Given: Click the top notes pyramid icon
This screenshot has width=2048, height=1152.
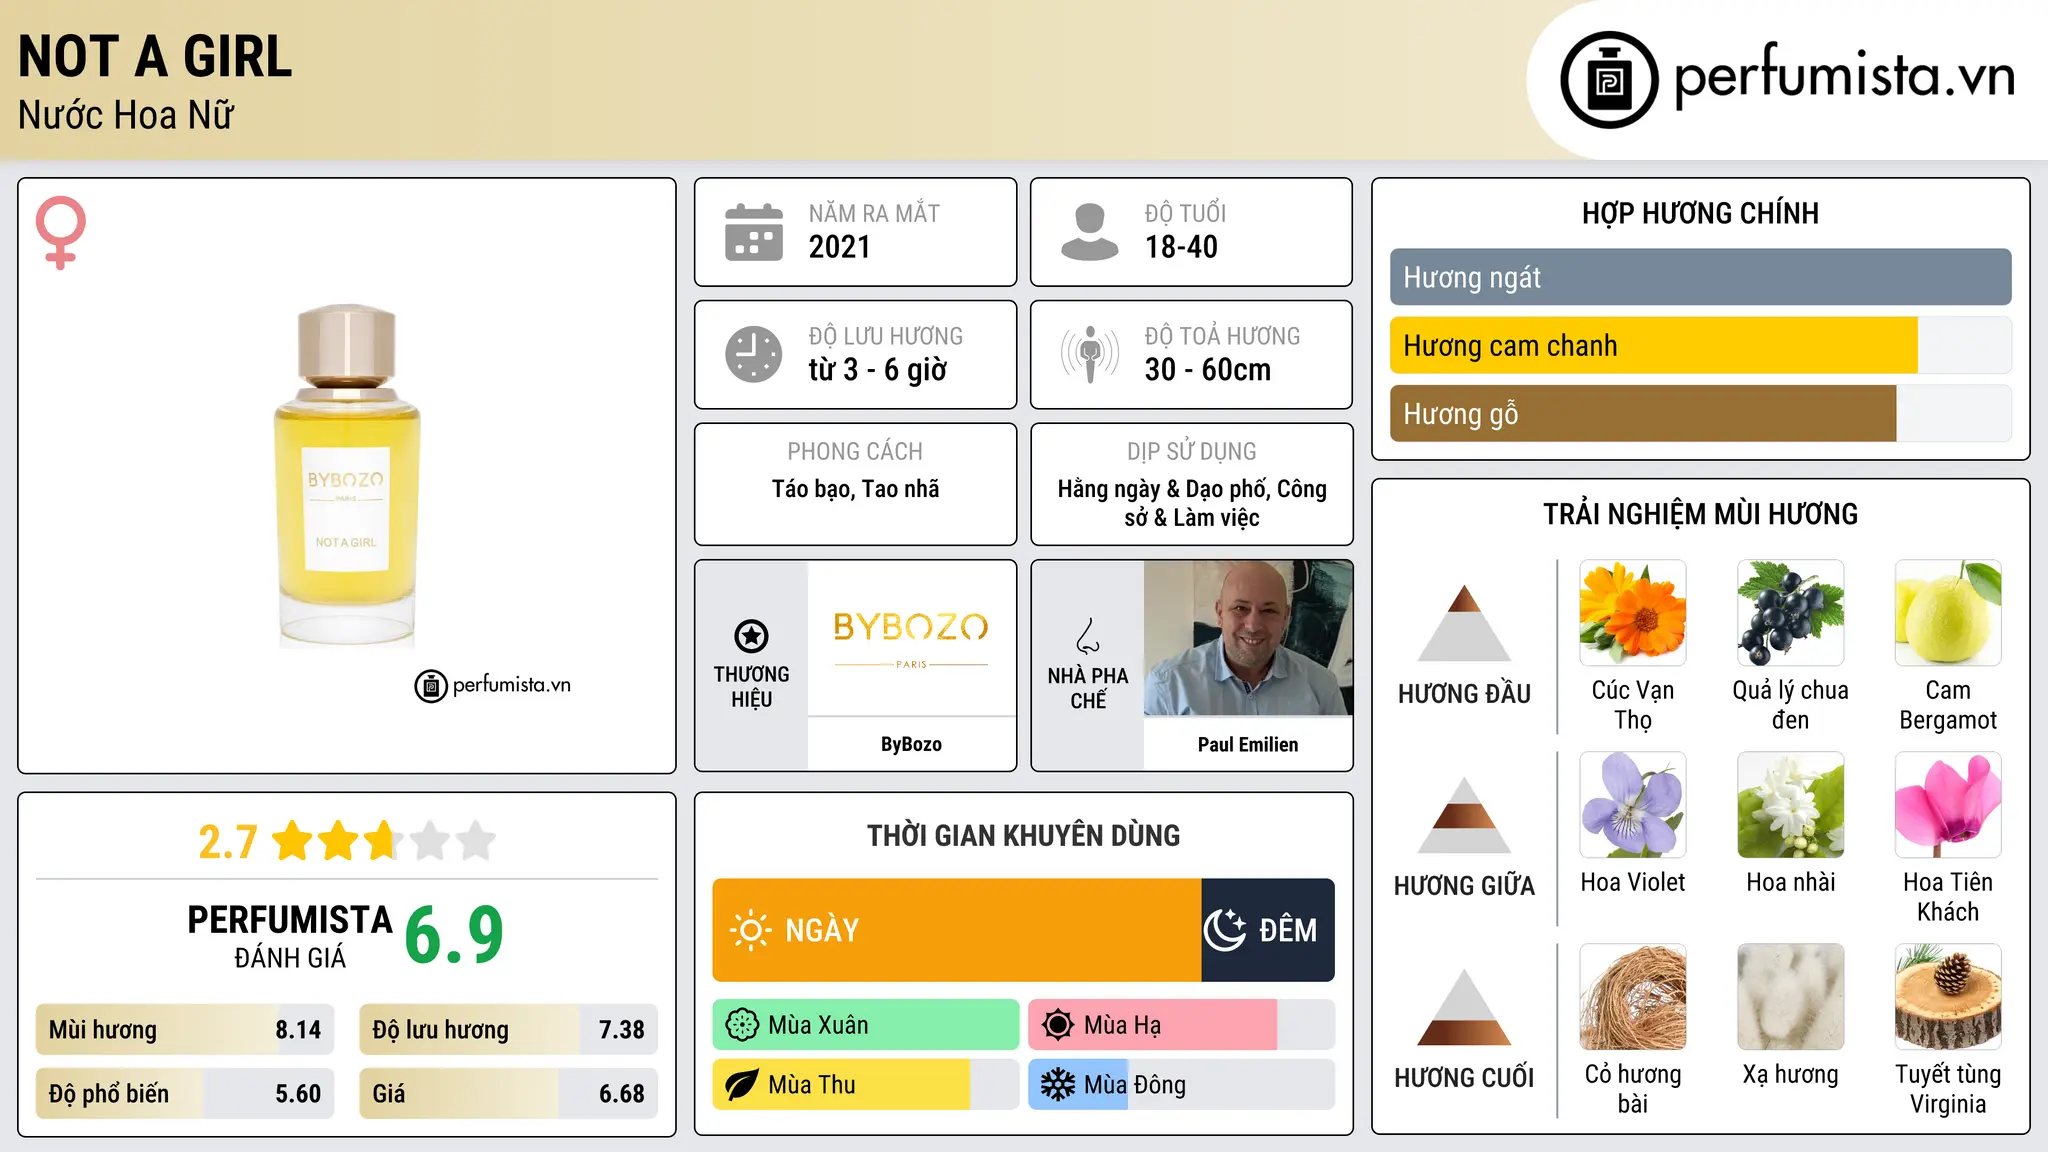Looking at the screenshot, I should point(1464,623).
